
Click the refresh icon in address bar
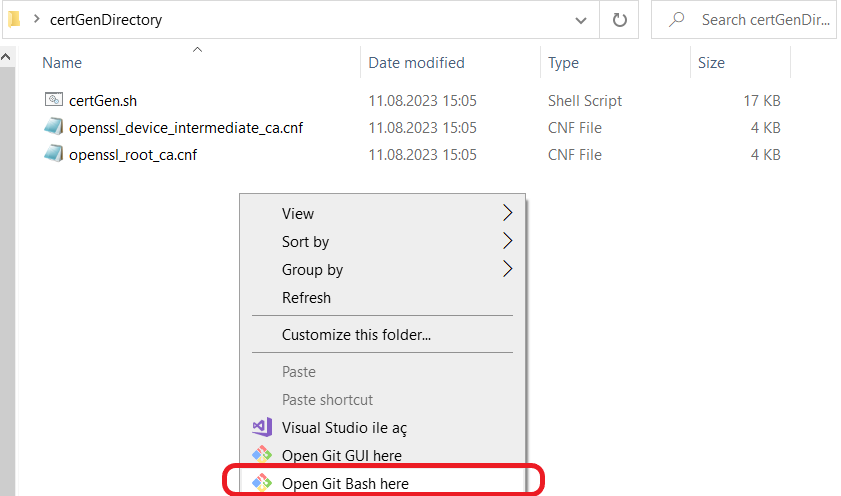coord(619,20)
